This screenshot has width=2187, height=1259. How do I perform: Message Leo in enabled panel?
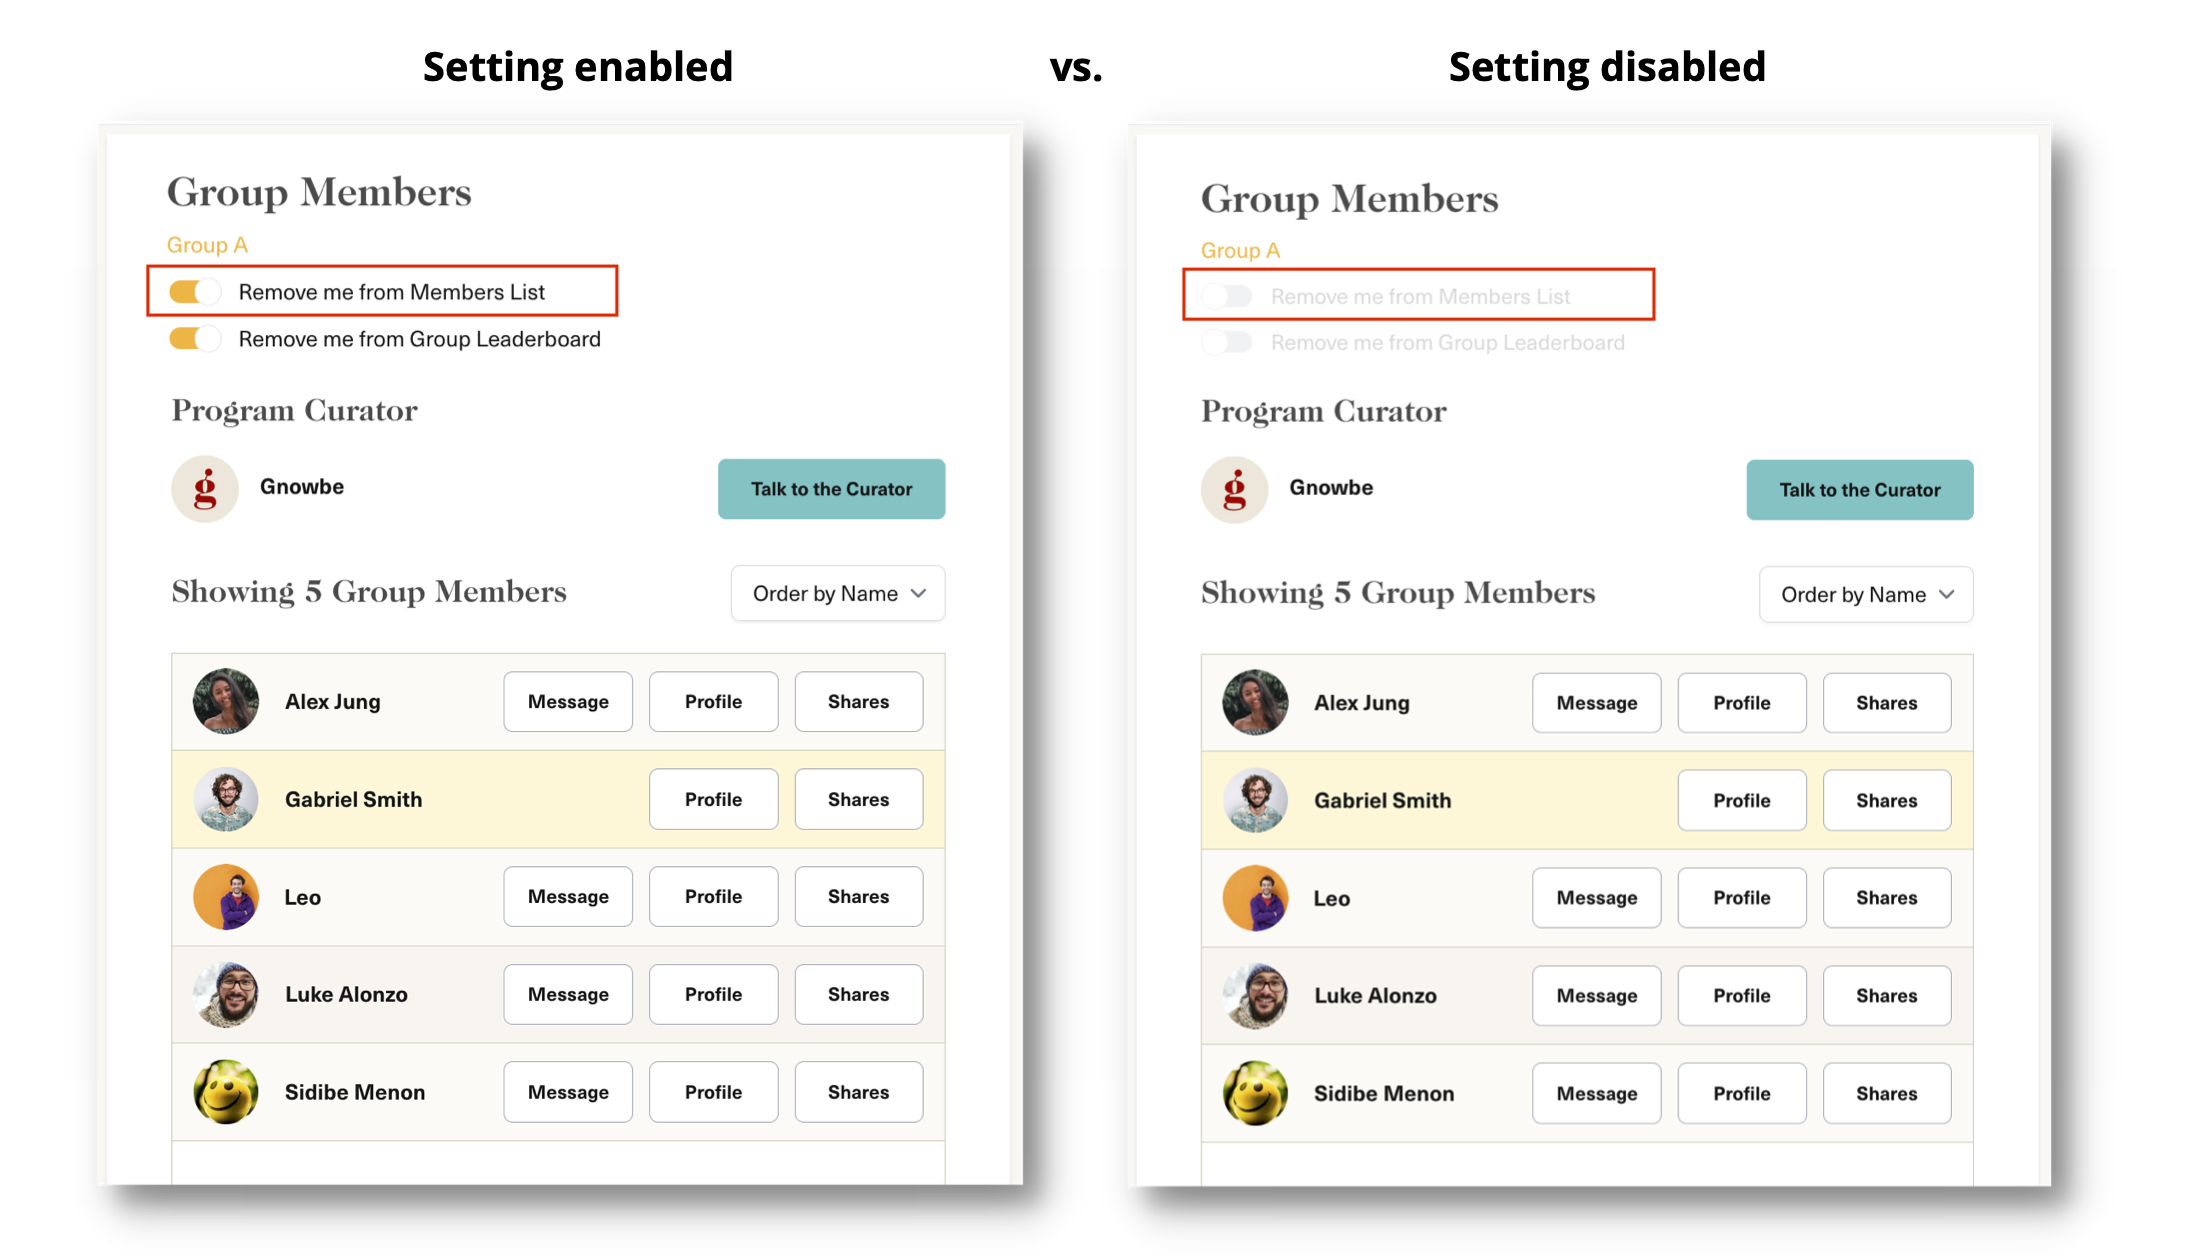[x=568, y=897]
